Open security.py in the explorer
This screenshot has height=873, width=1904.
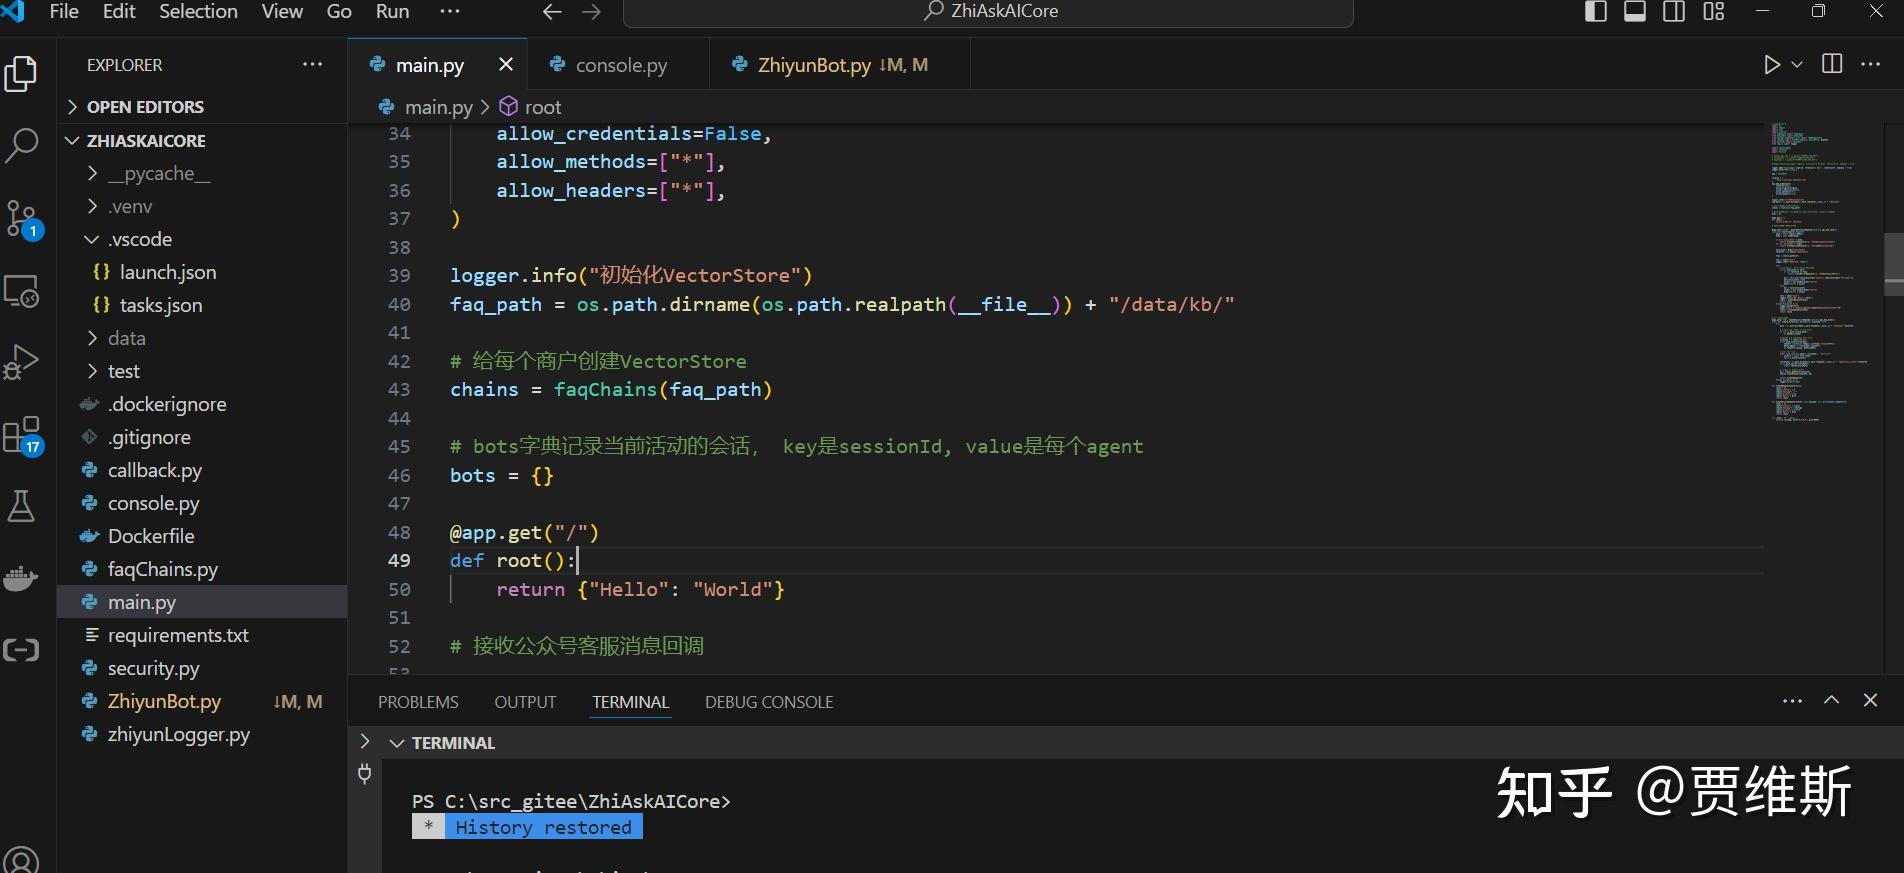click(x=202, y=668)
